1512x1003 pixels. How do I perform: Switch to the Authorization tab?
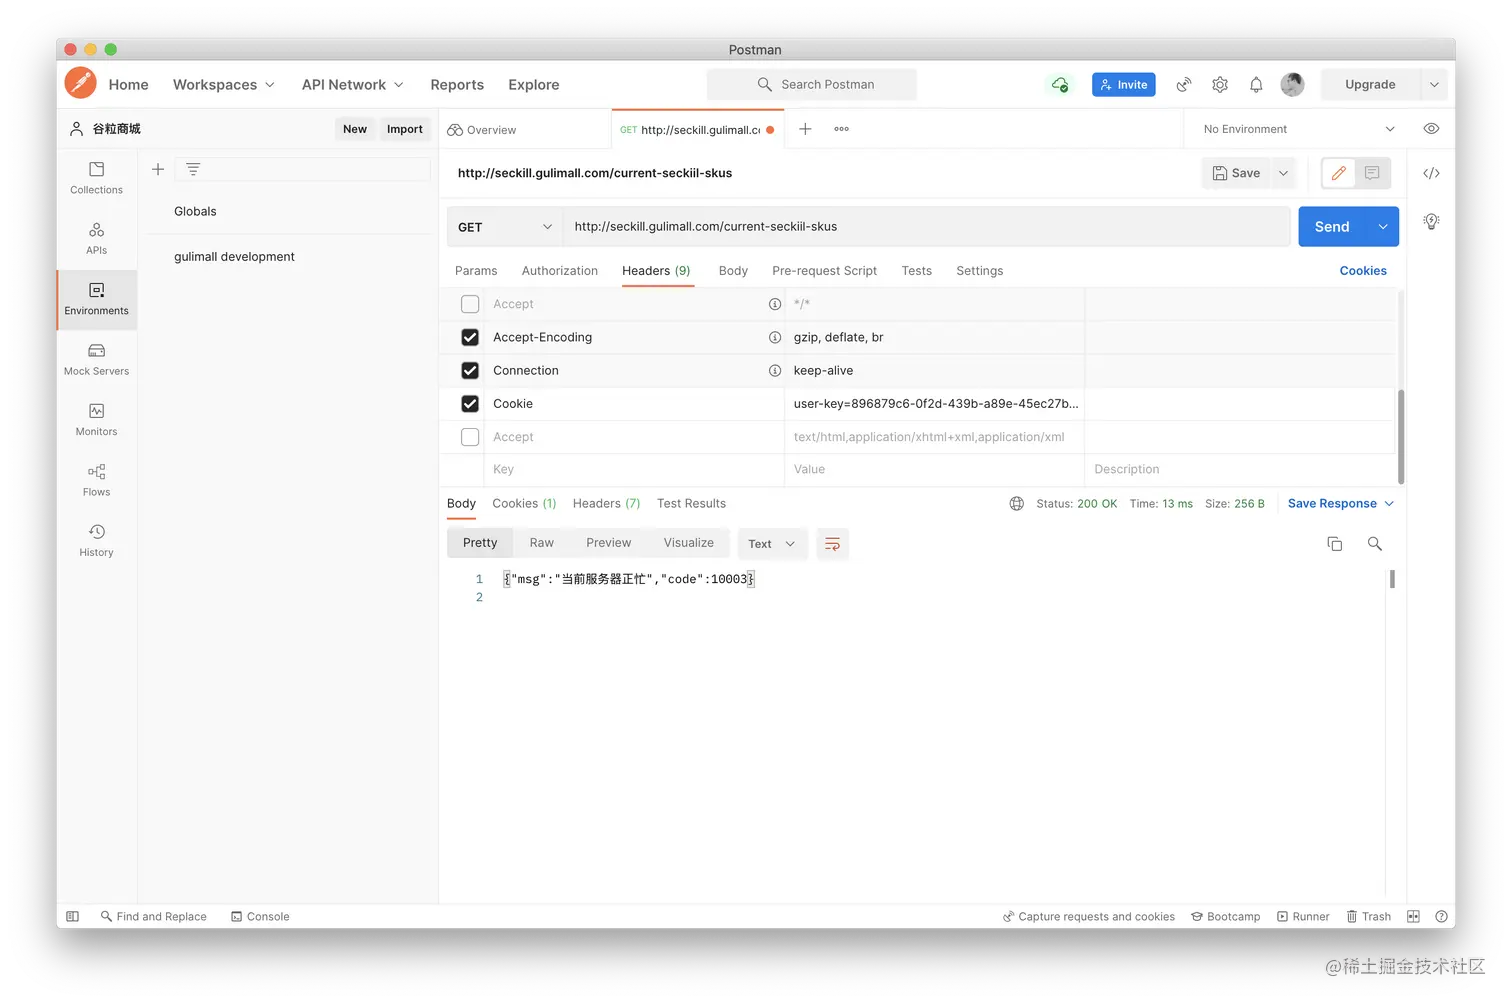click(560, 271)
